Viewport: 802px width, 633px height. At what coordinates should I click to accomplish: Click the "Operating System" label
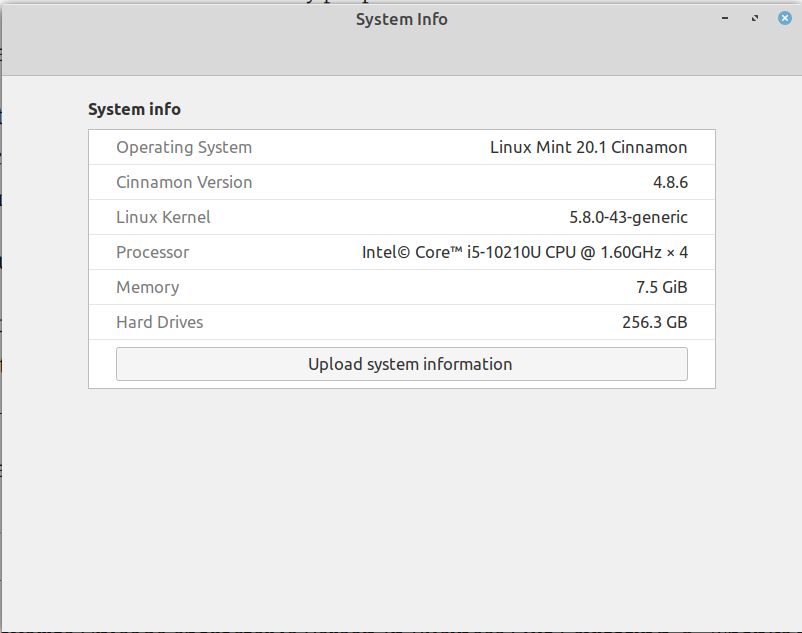tap(184, 147)
